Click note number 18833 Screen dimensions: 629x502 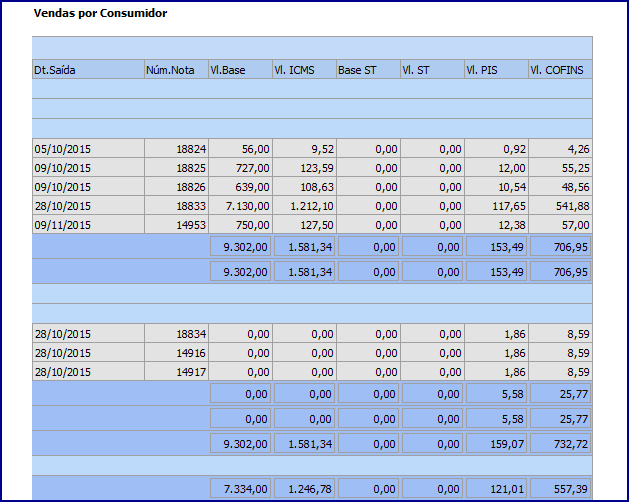coord(177,206)
